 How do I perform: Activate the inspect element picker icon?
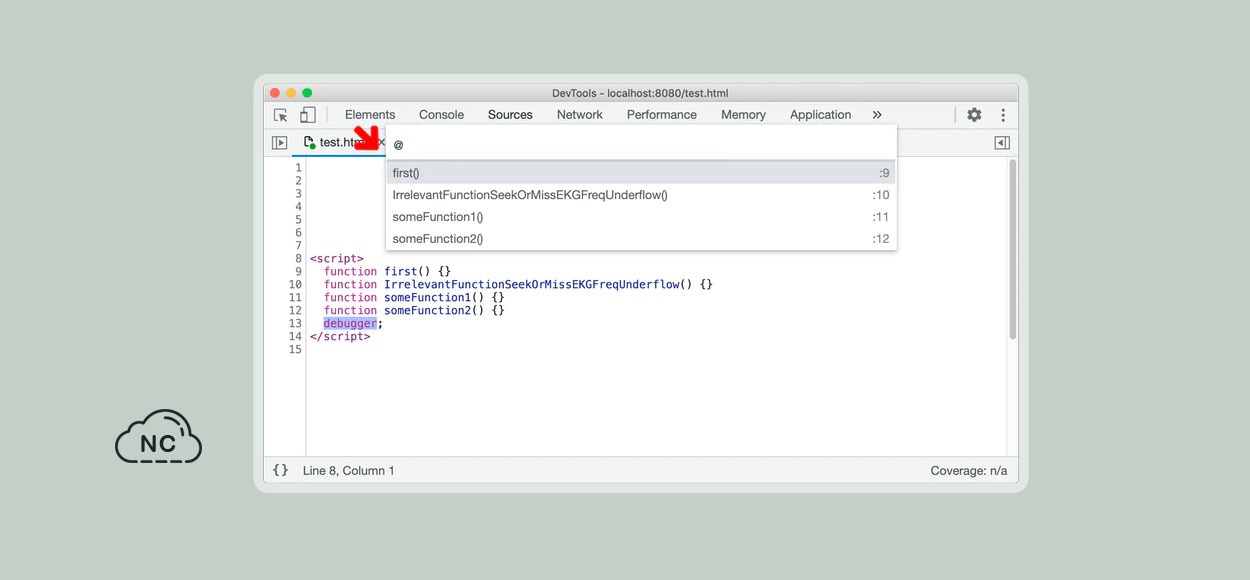tap(281, 115)
